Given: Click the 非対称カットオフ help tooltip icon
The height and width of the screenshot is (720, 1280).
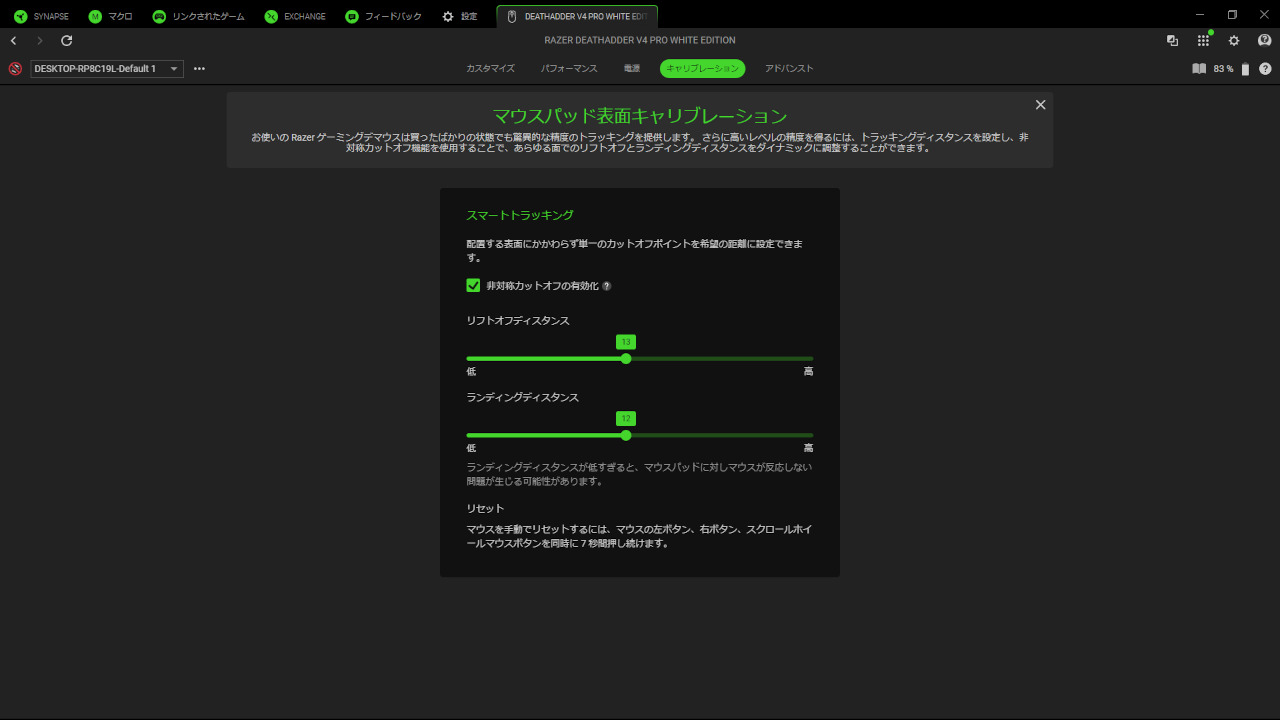Looking at the screenshot, I should pos(606,286).
